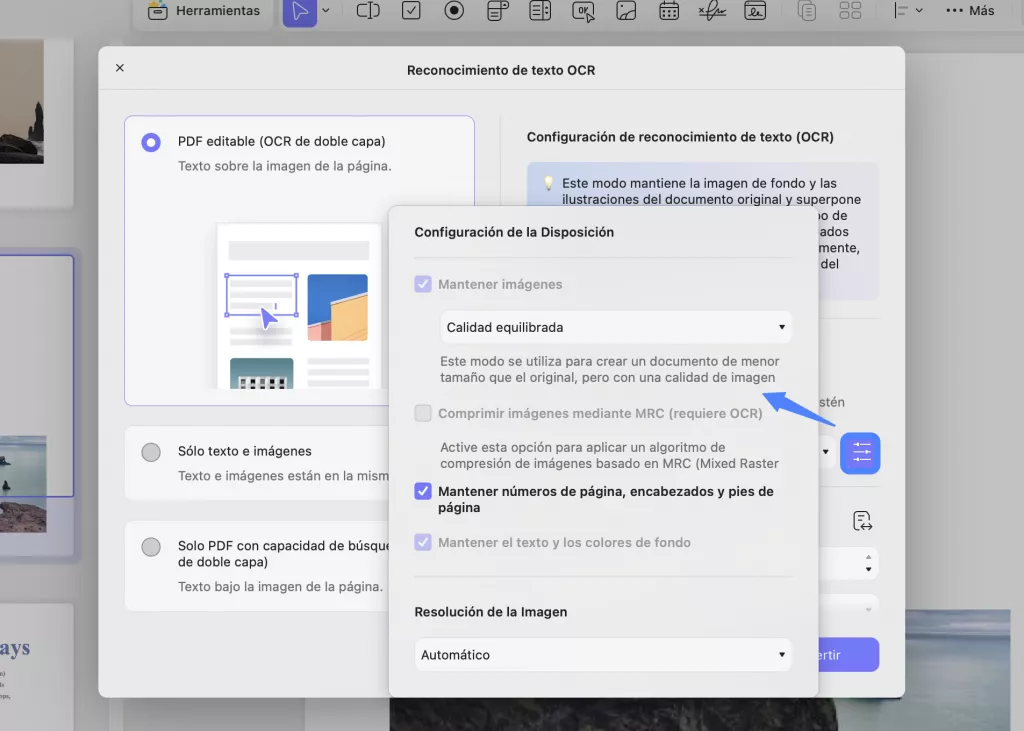Select the digital signature box tool
This screenshot has width=1024, height=731.
click(755, 10)
